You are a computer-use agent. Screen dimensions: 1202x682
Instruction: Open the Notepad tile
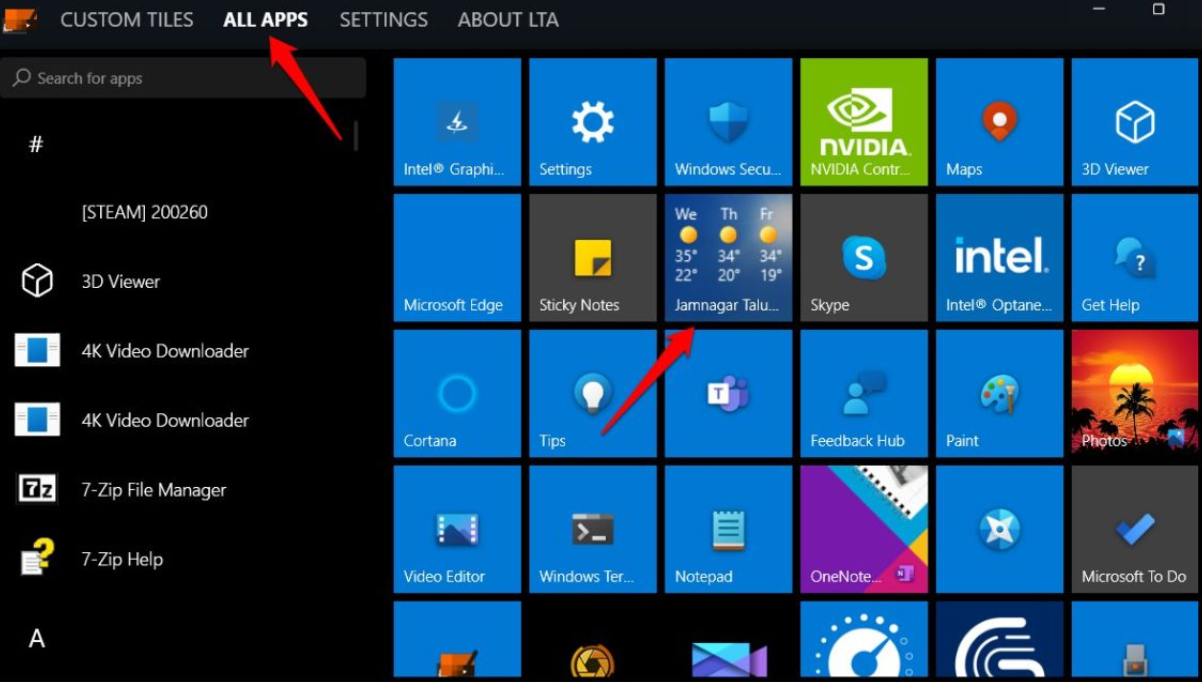729,529
